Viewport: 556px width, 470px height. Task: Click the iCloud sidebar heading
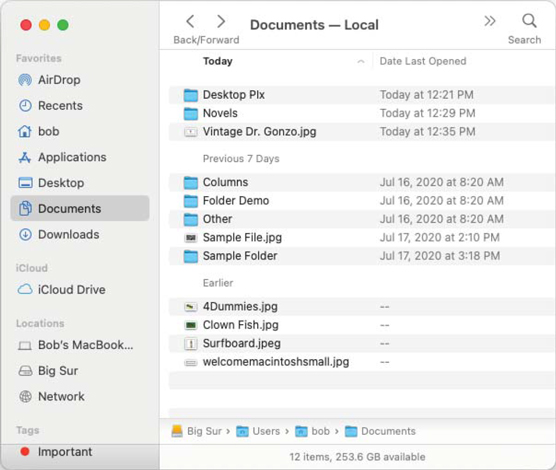click(32, 268)
